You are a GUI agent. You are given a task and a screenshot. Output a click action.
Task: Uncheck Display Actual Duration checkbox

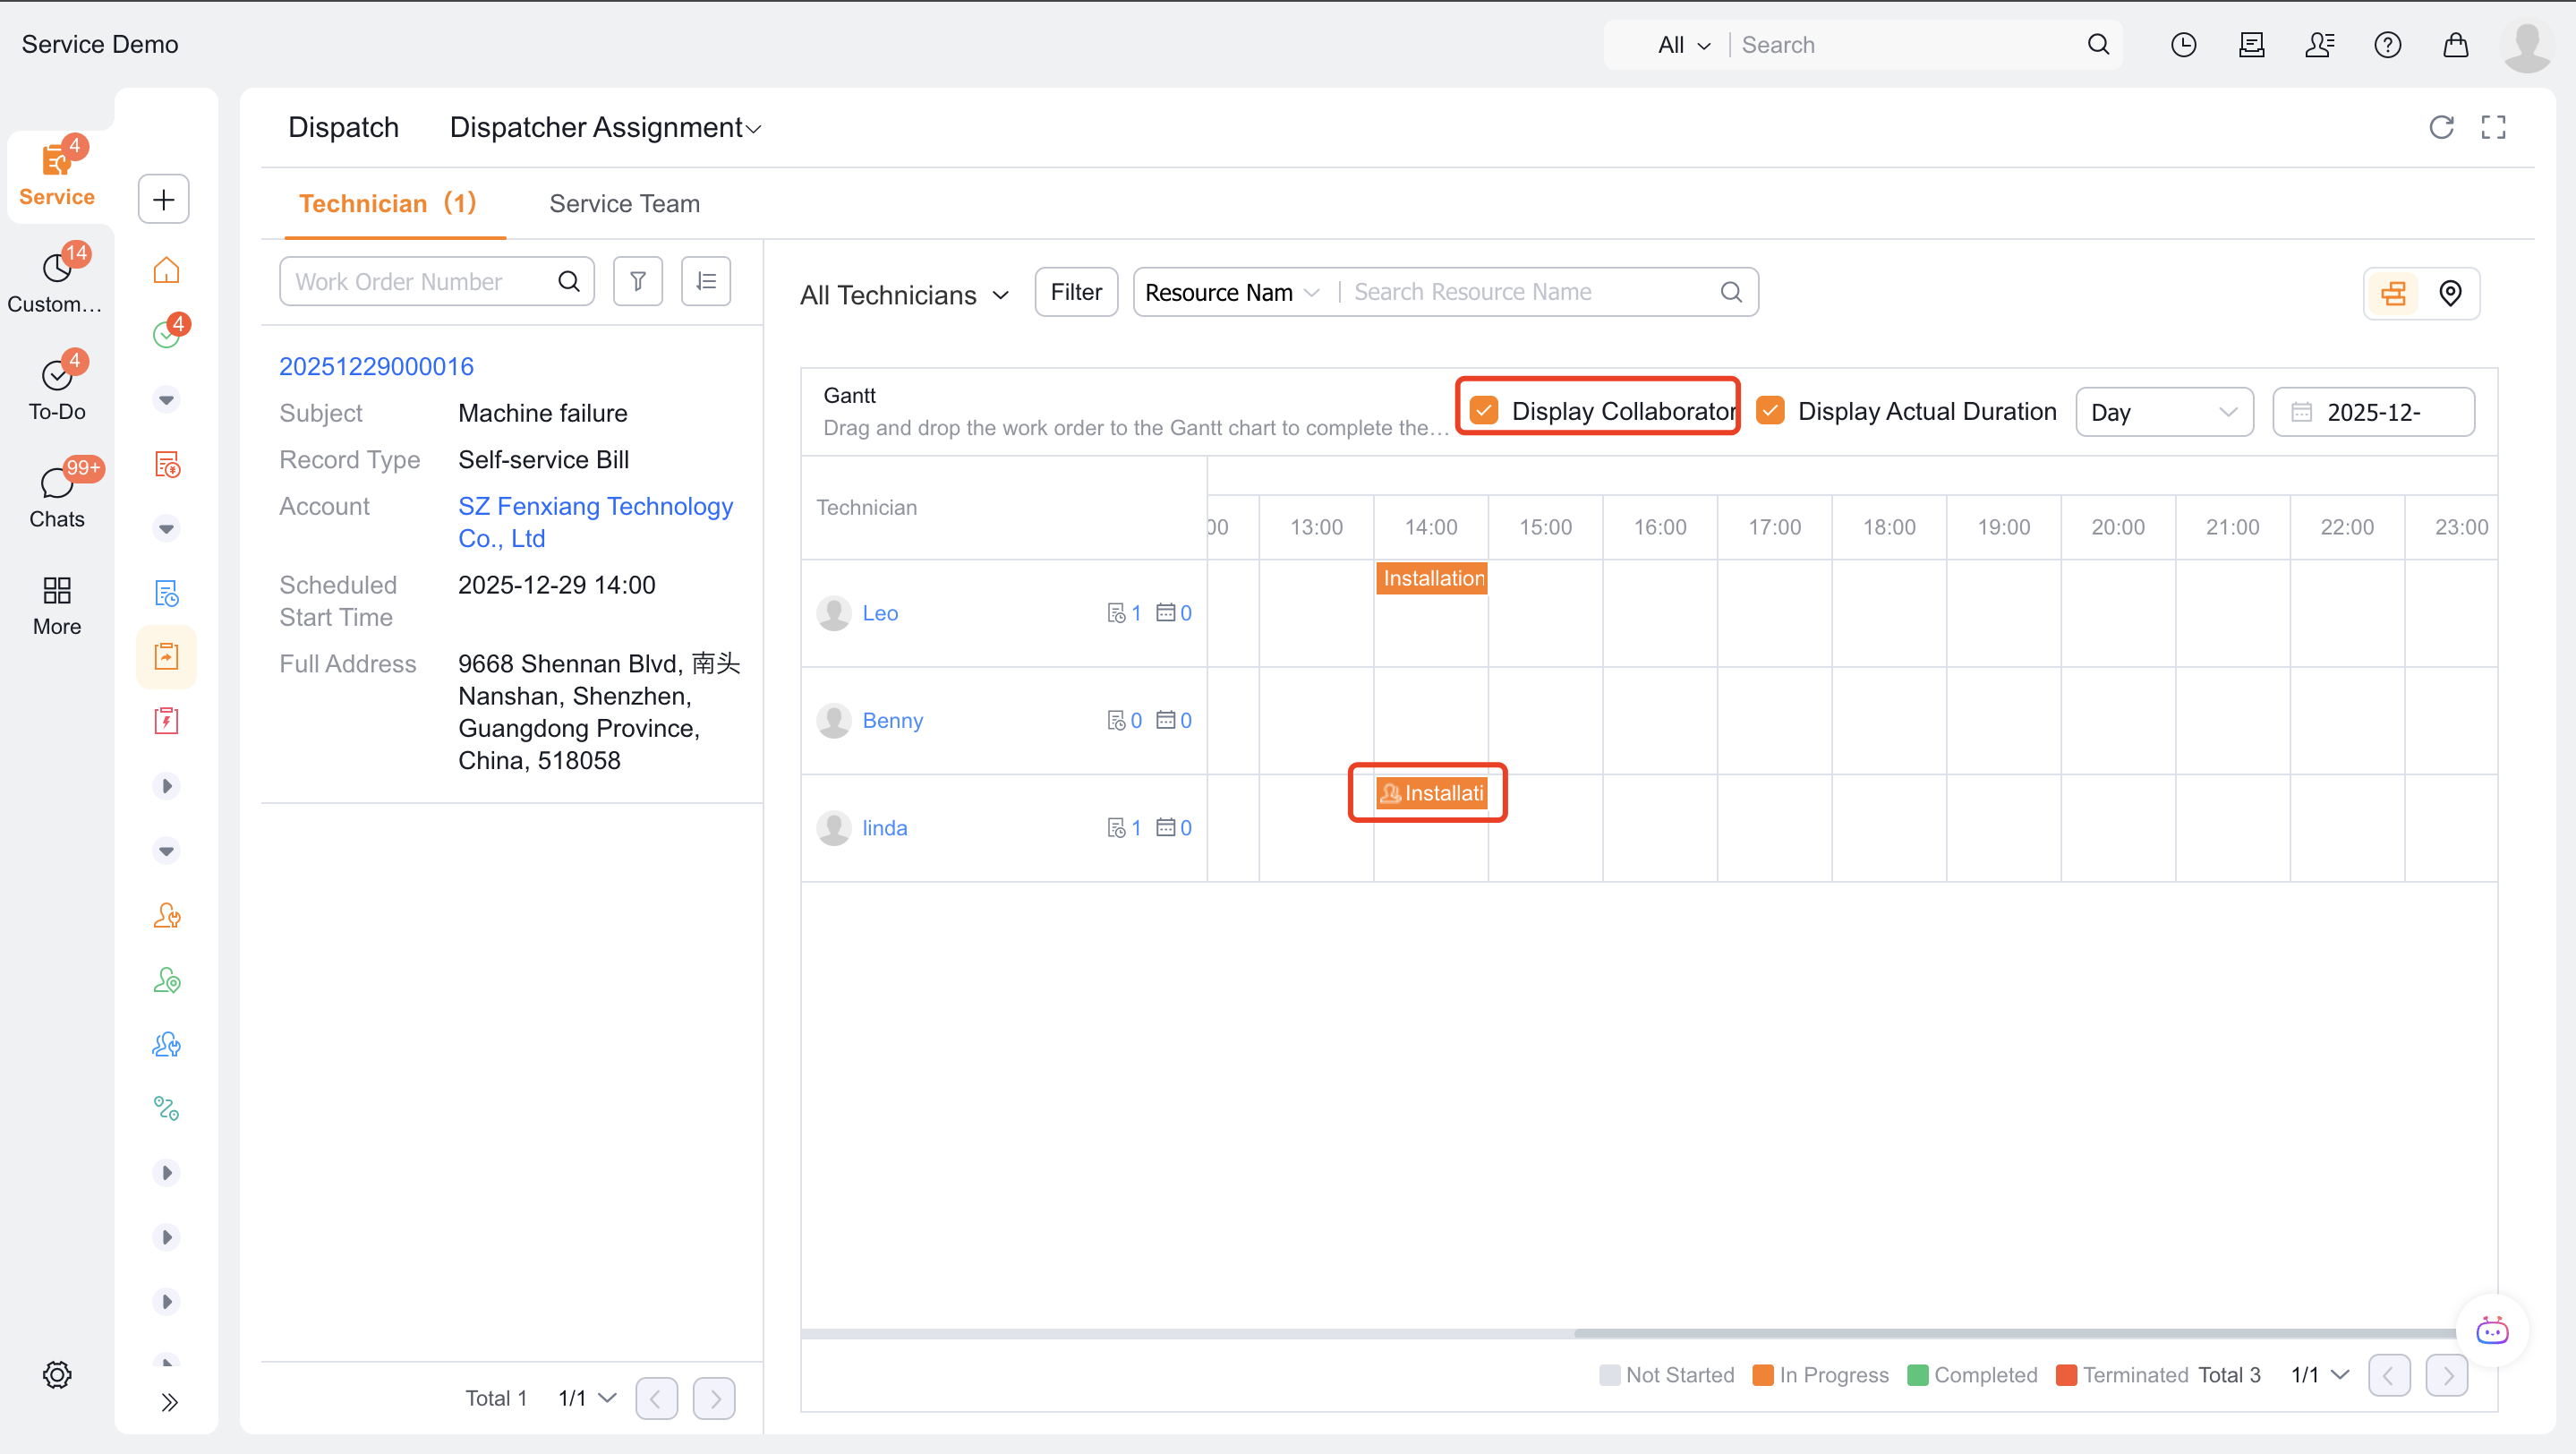click(1770, 411)
